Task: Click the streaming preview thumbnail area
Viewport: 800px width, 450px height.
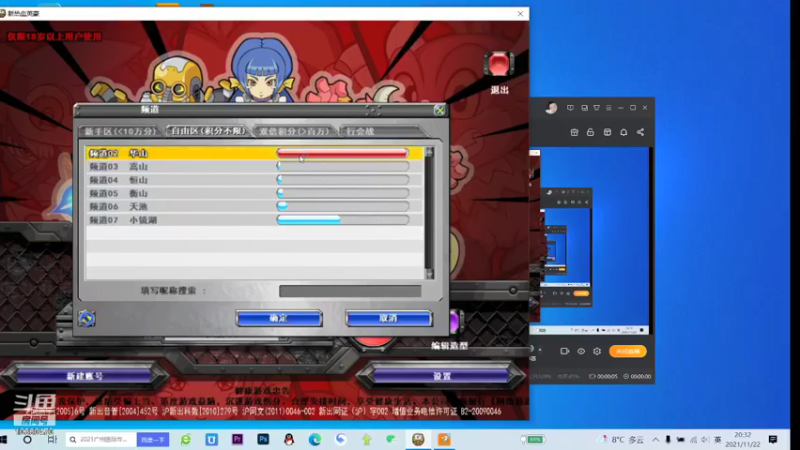Action: 589,241
